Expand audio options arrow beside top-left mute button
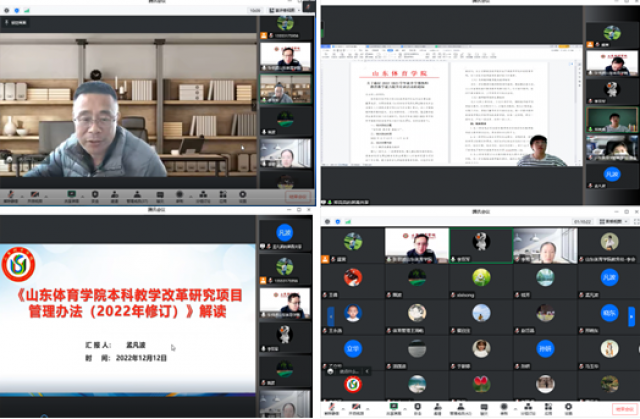Viewport: 640px width, 419px height. 21,194
